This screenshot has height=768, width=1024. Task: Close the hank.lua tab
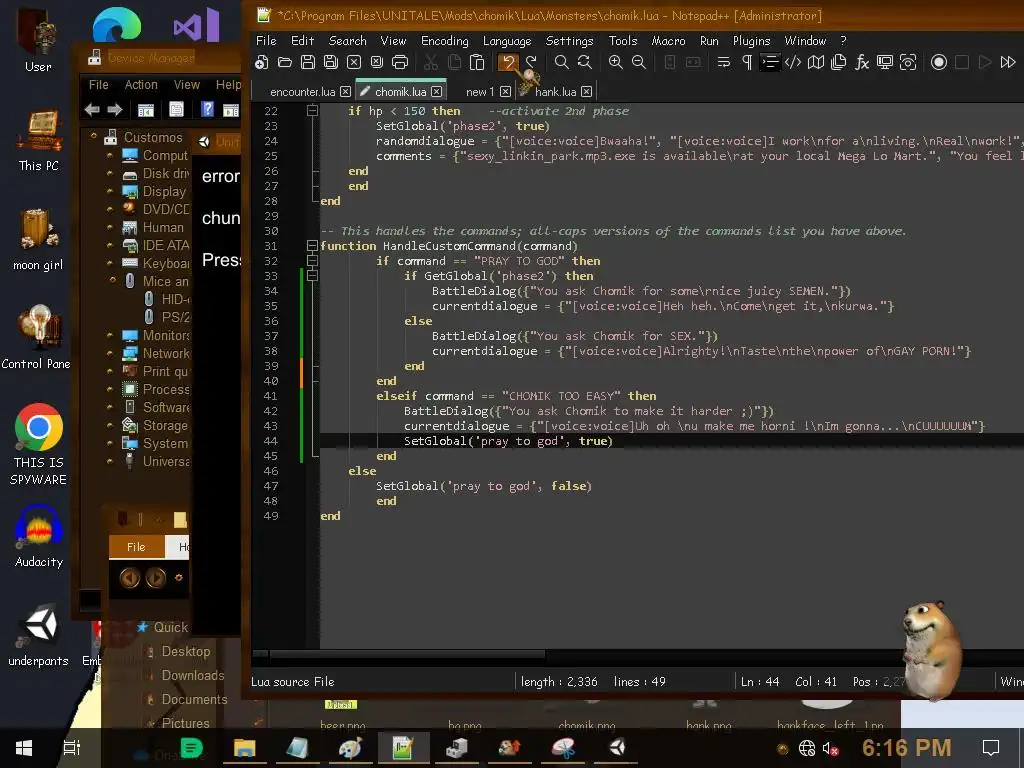pyautogui.click(x=586, y=91)
